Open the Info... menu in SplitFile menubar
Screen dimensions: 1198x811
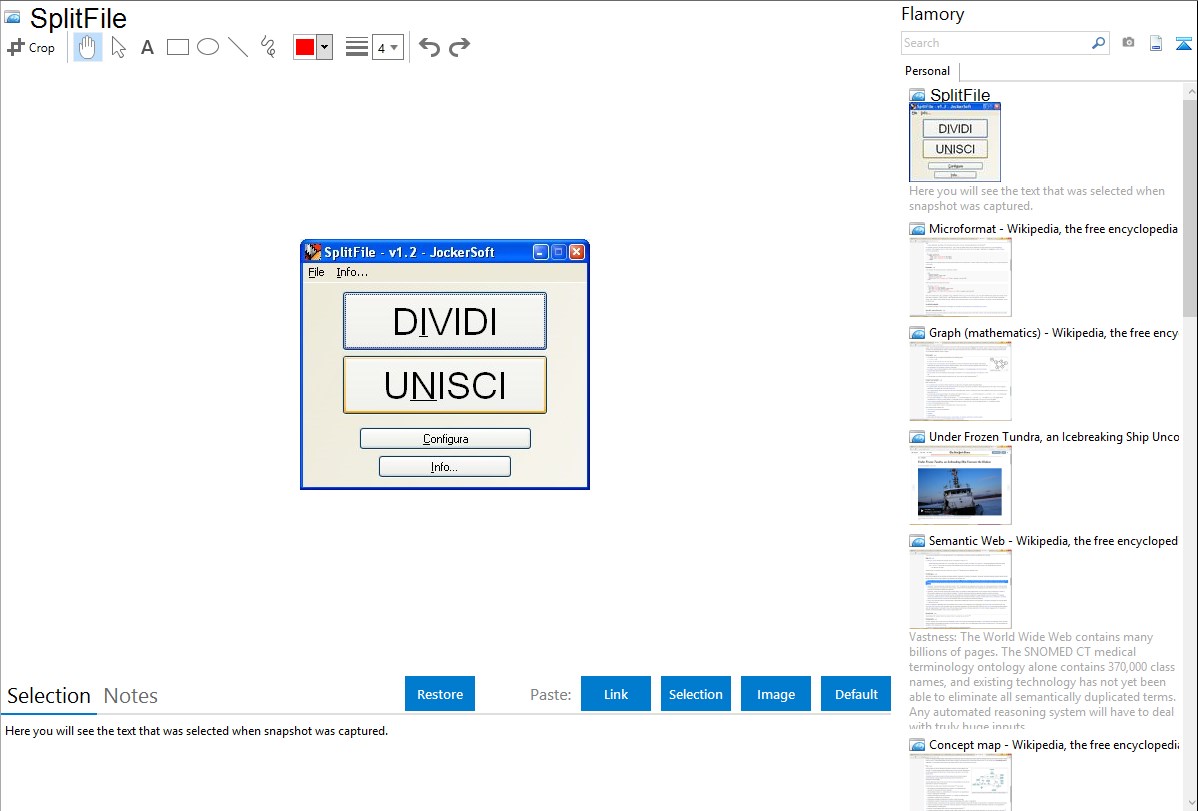tap(351, 272)
